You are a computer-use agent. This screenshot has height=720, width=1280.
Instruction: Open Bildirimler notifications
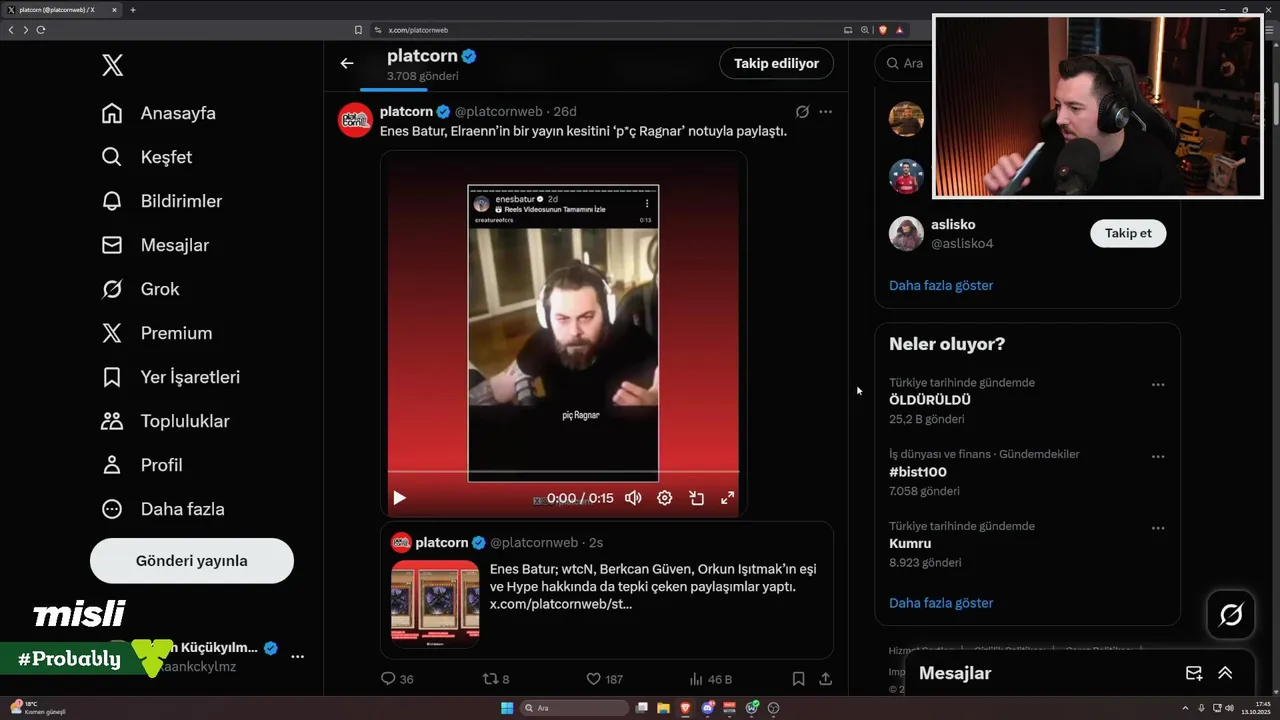point(162,201)
